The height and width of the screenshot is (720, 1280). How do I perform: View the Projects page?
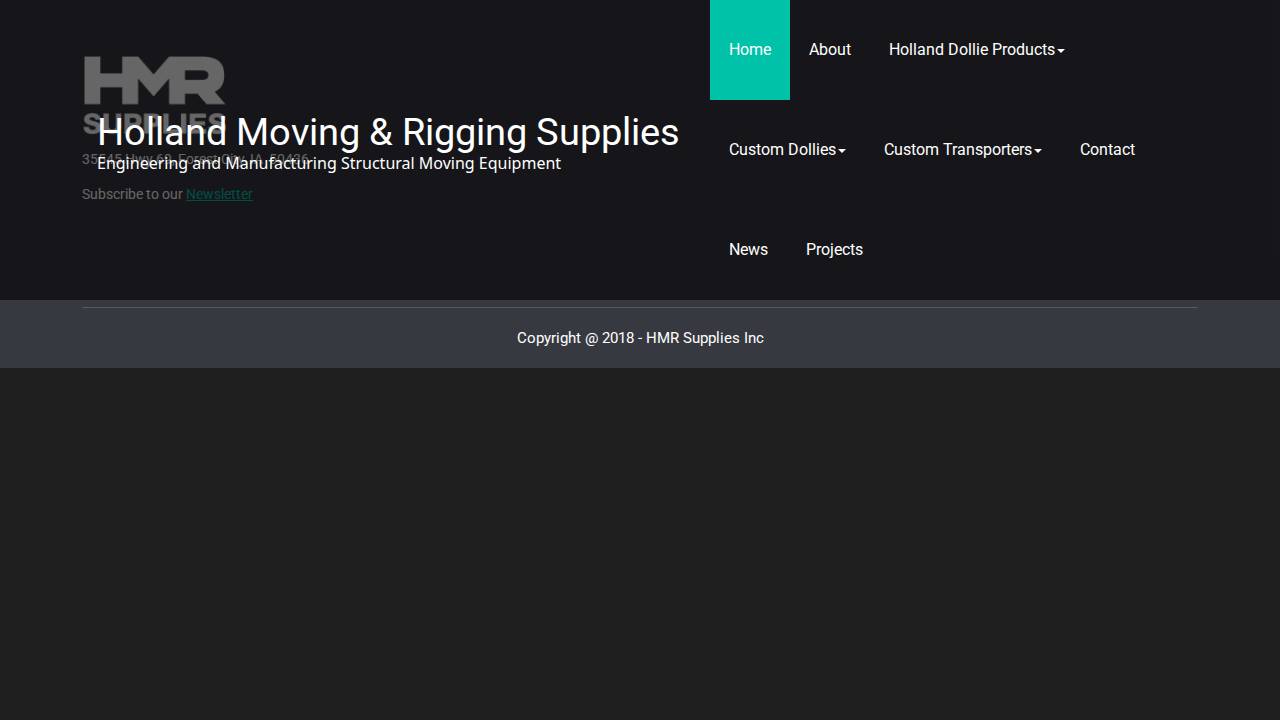point(834,249)
